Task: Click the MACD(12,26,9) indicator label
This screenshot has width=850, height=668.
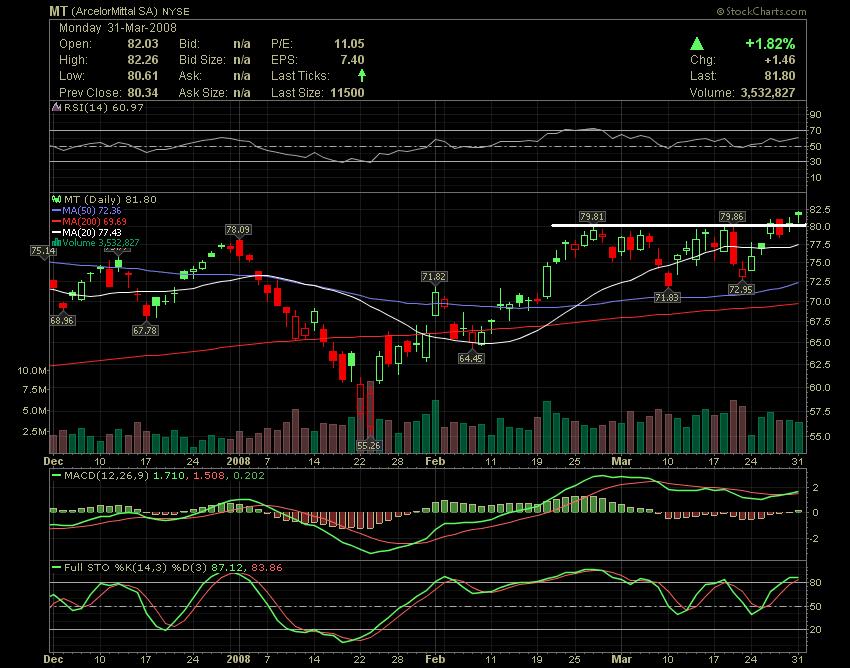Action: (x=107, y=476)
